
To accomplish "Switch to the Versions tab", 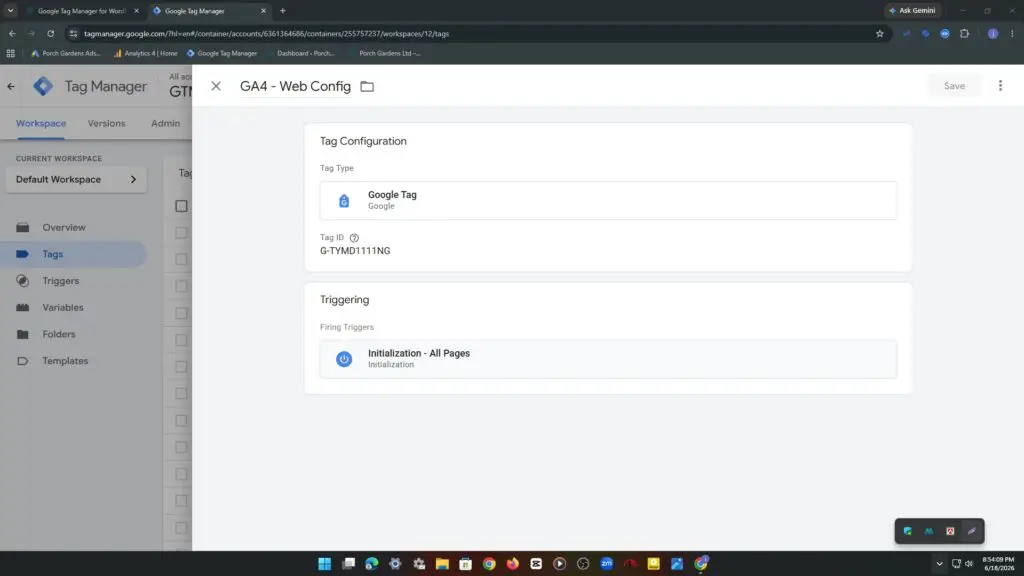I will click(106, 123).
